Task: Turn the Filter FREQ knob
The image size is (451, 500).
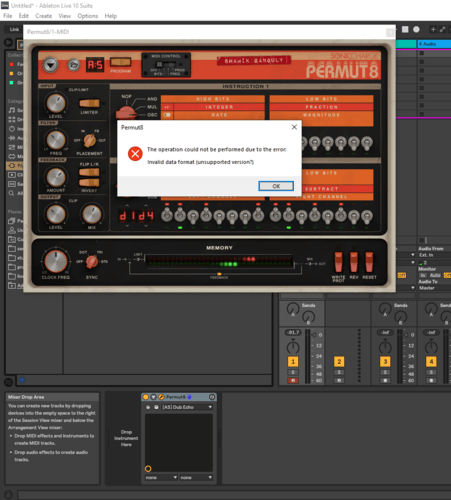Action: point(56,140)
